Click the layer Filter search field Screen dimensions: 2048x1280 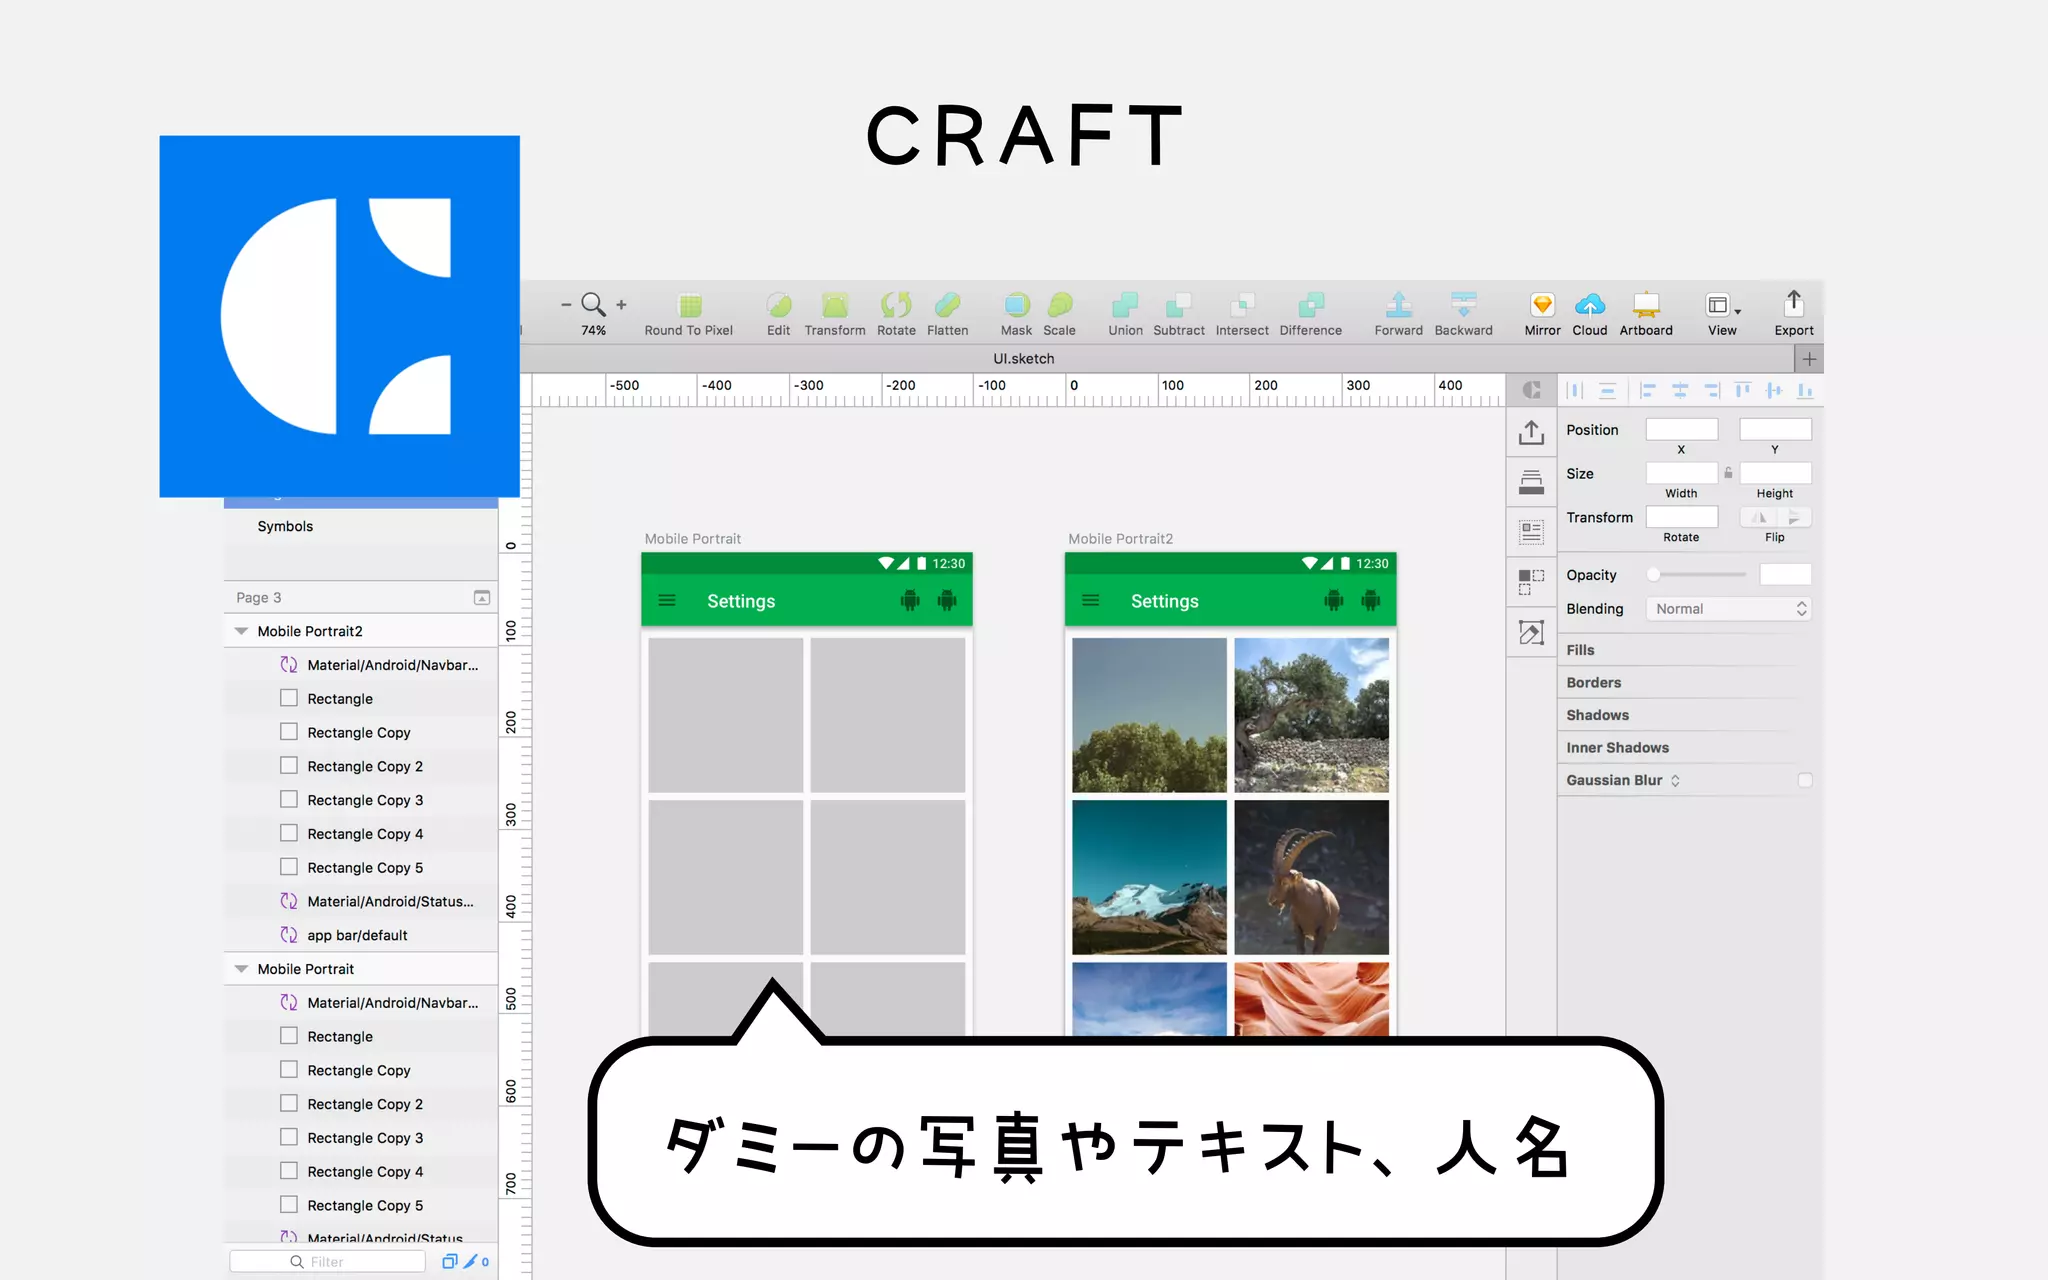click(328, 1261)
